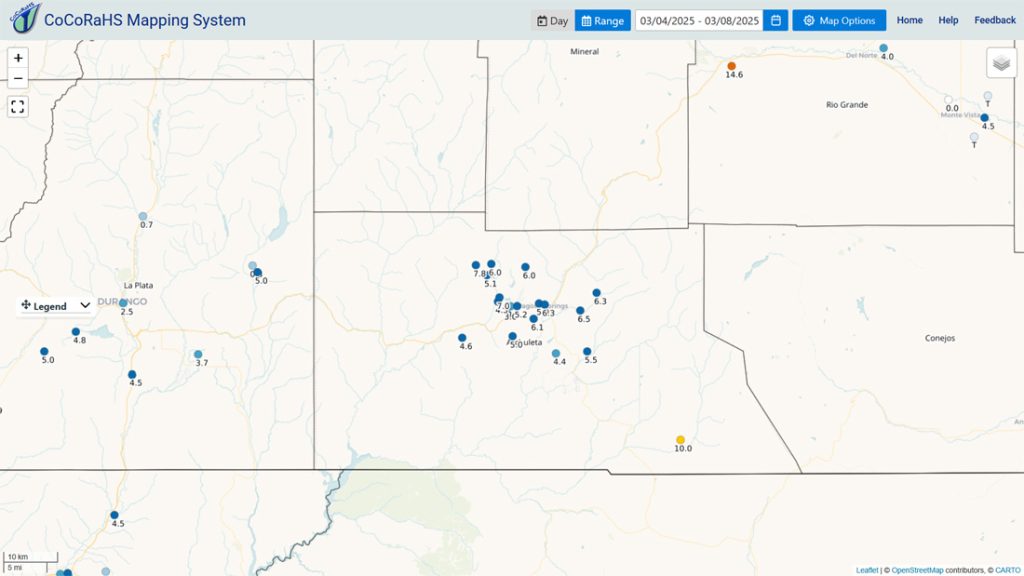Viewport: 1024px width, 576px height.
Task: Click the Conejos county label
Action: tap(940, 338)
